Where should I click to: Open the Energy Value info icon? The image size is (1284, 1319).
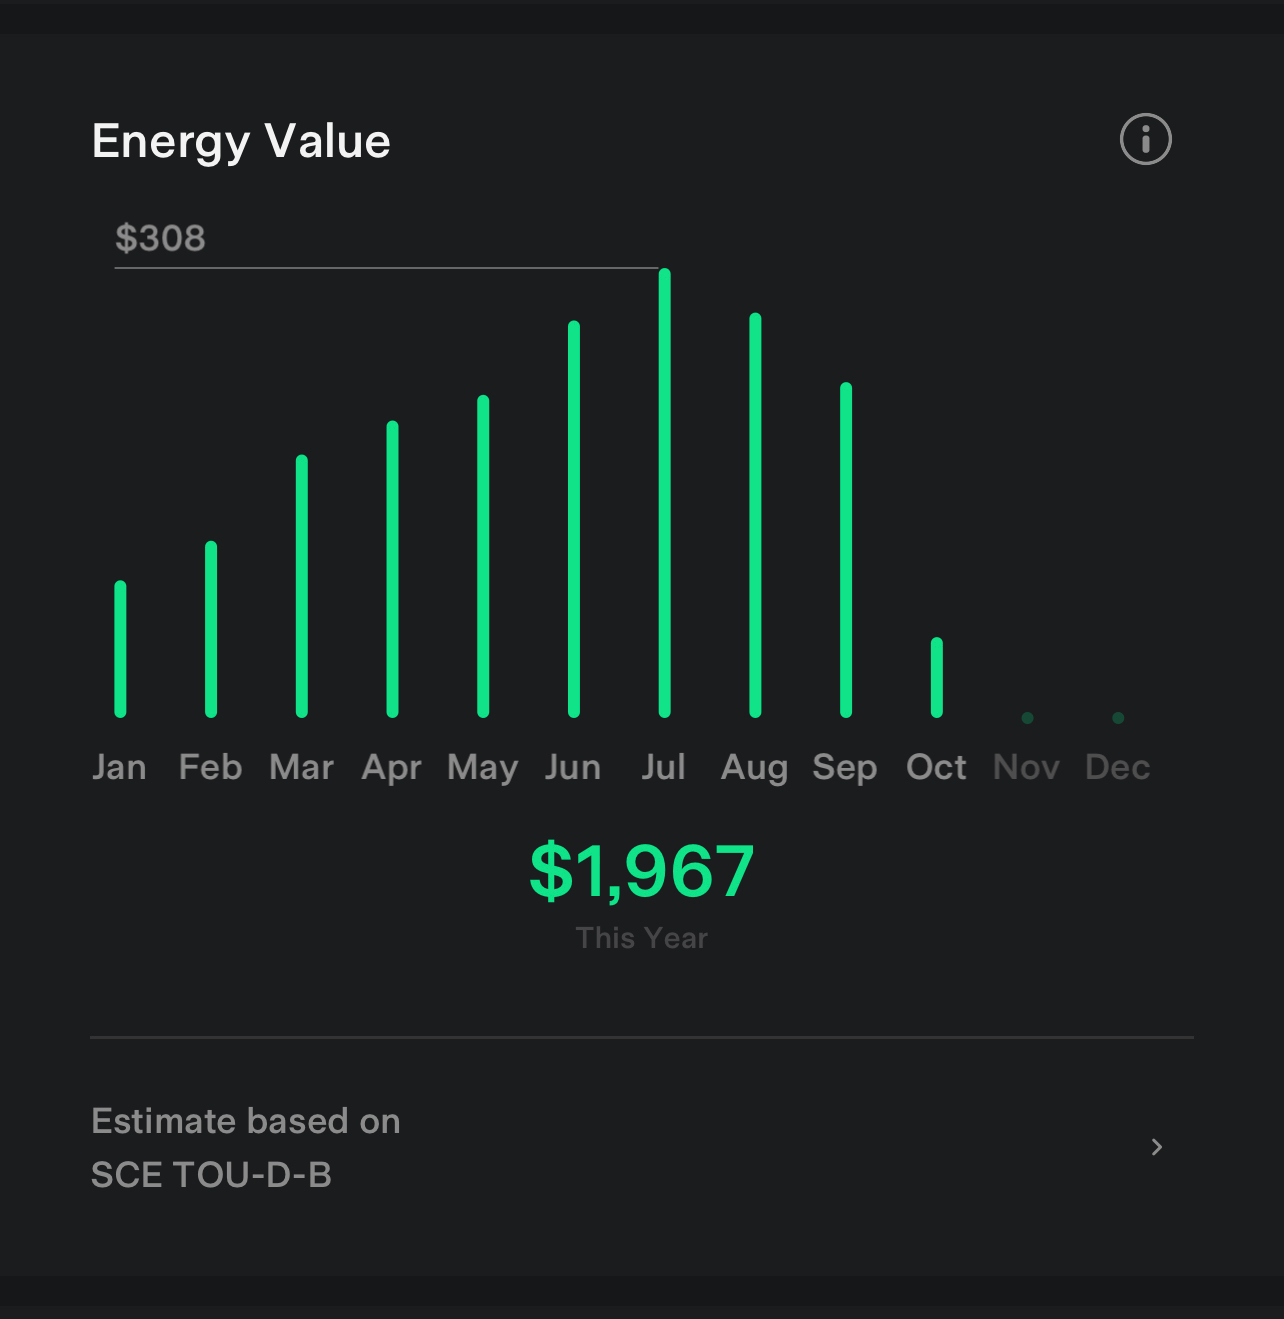[x=1145, y=139]
